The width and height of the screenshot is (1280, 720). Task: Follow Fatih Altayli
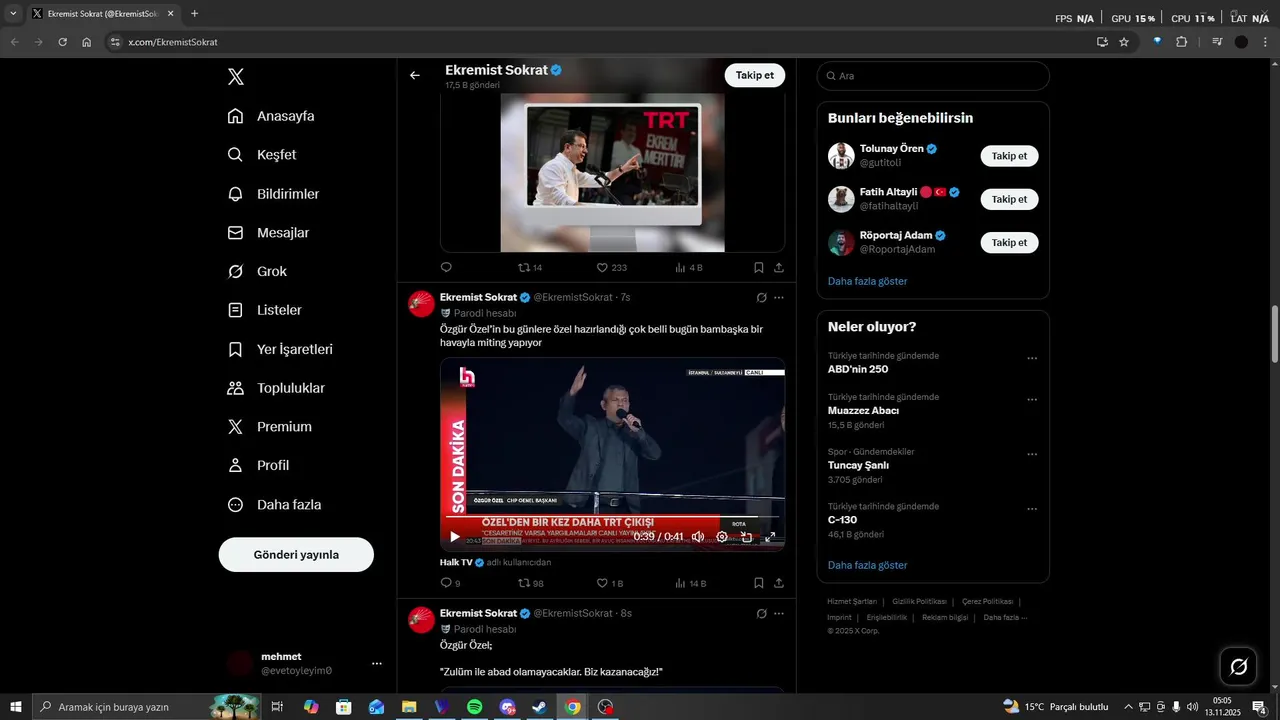[x=1009, y=199]
